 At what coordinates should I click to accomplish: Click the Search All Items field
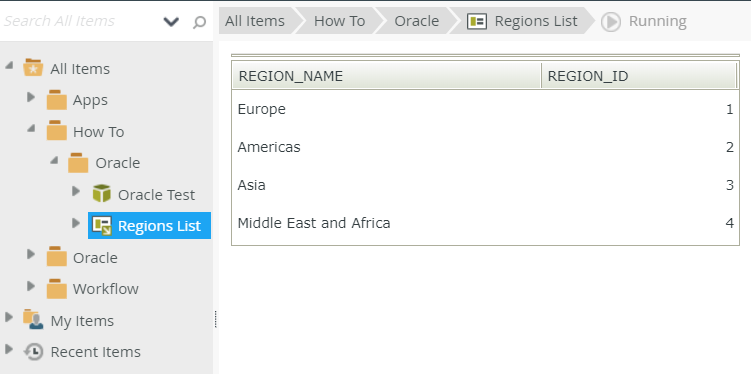pos(81,21)
